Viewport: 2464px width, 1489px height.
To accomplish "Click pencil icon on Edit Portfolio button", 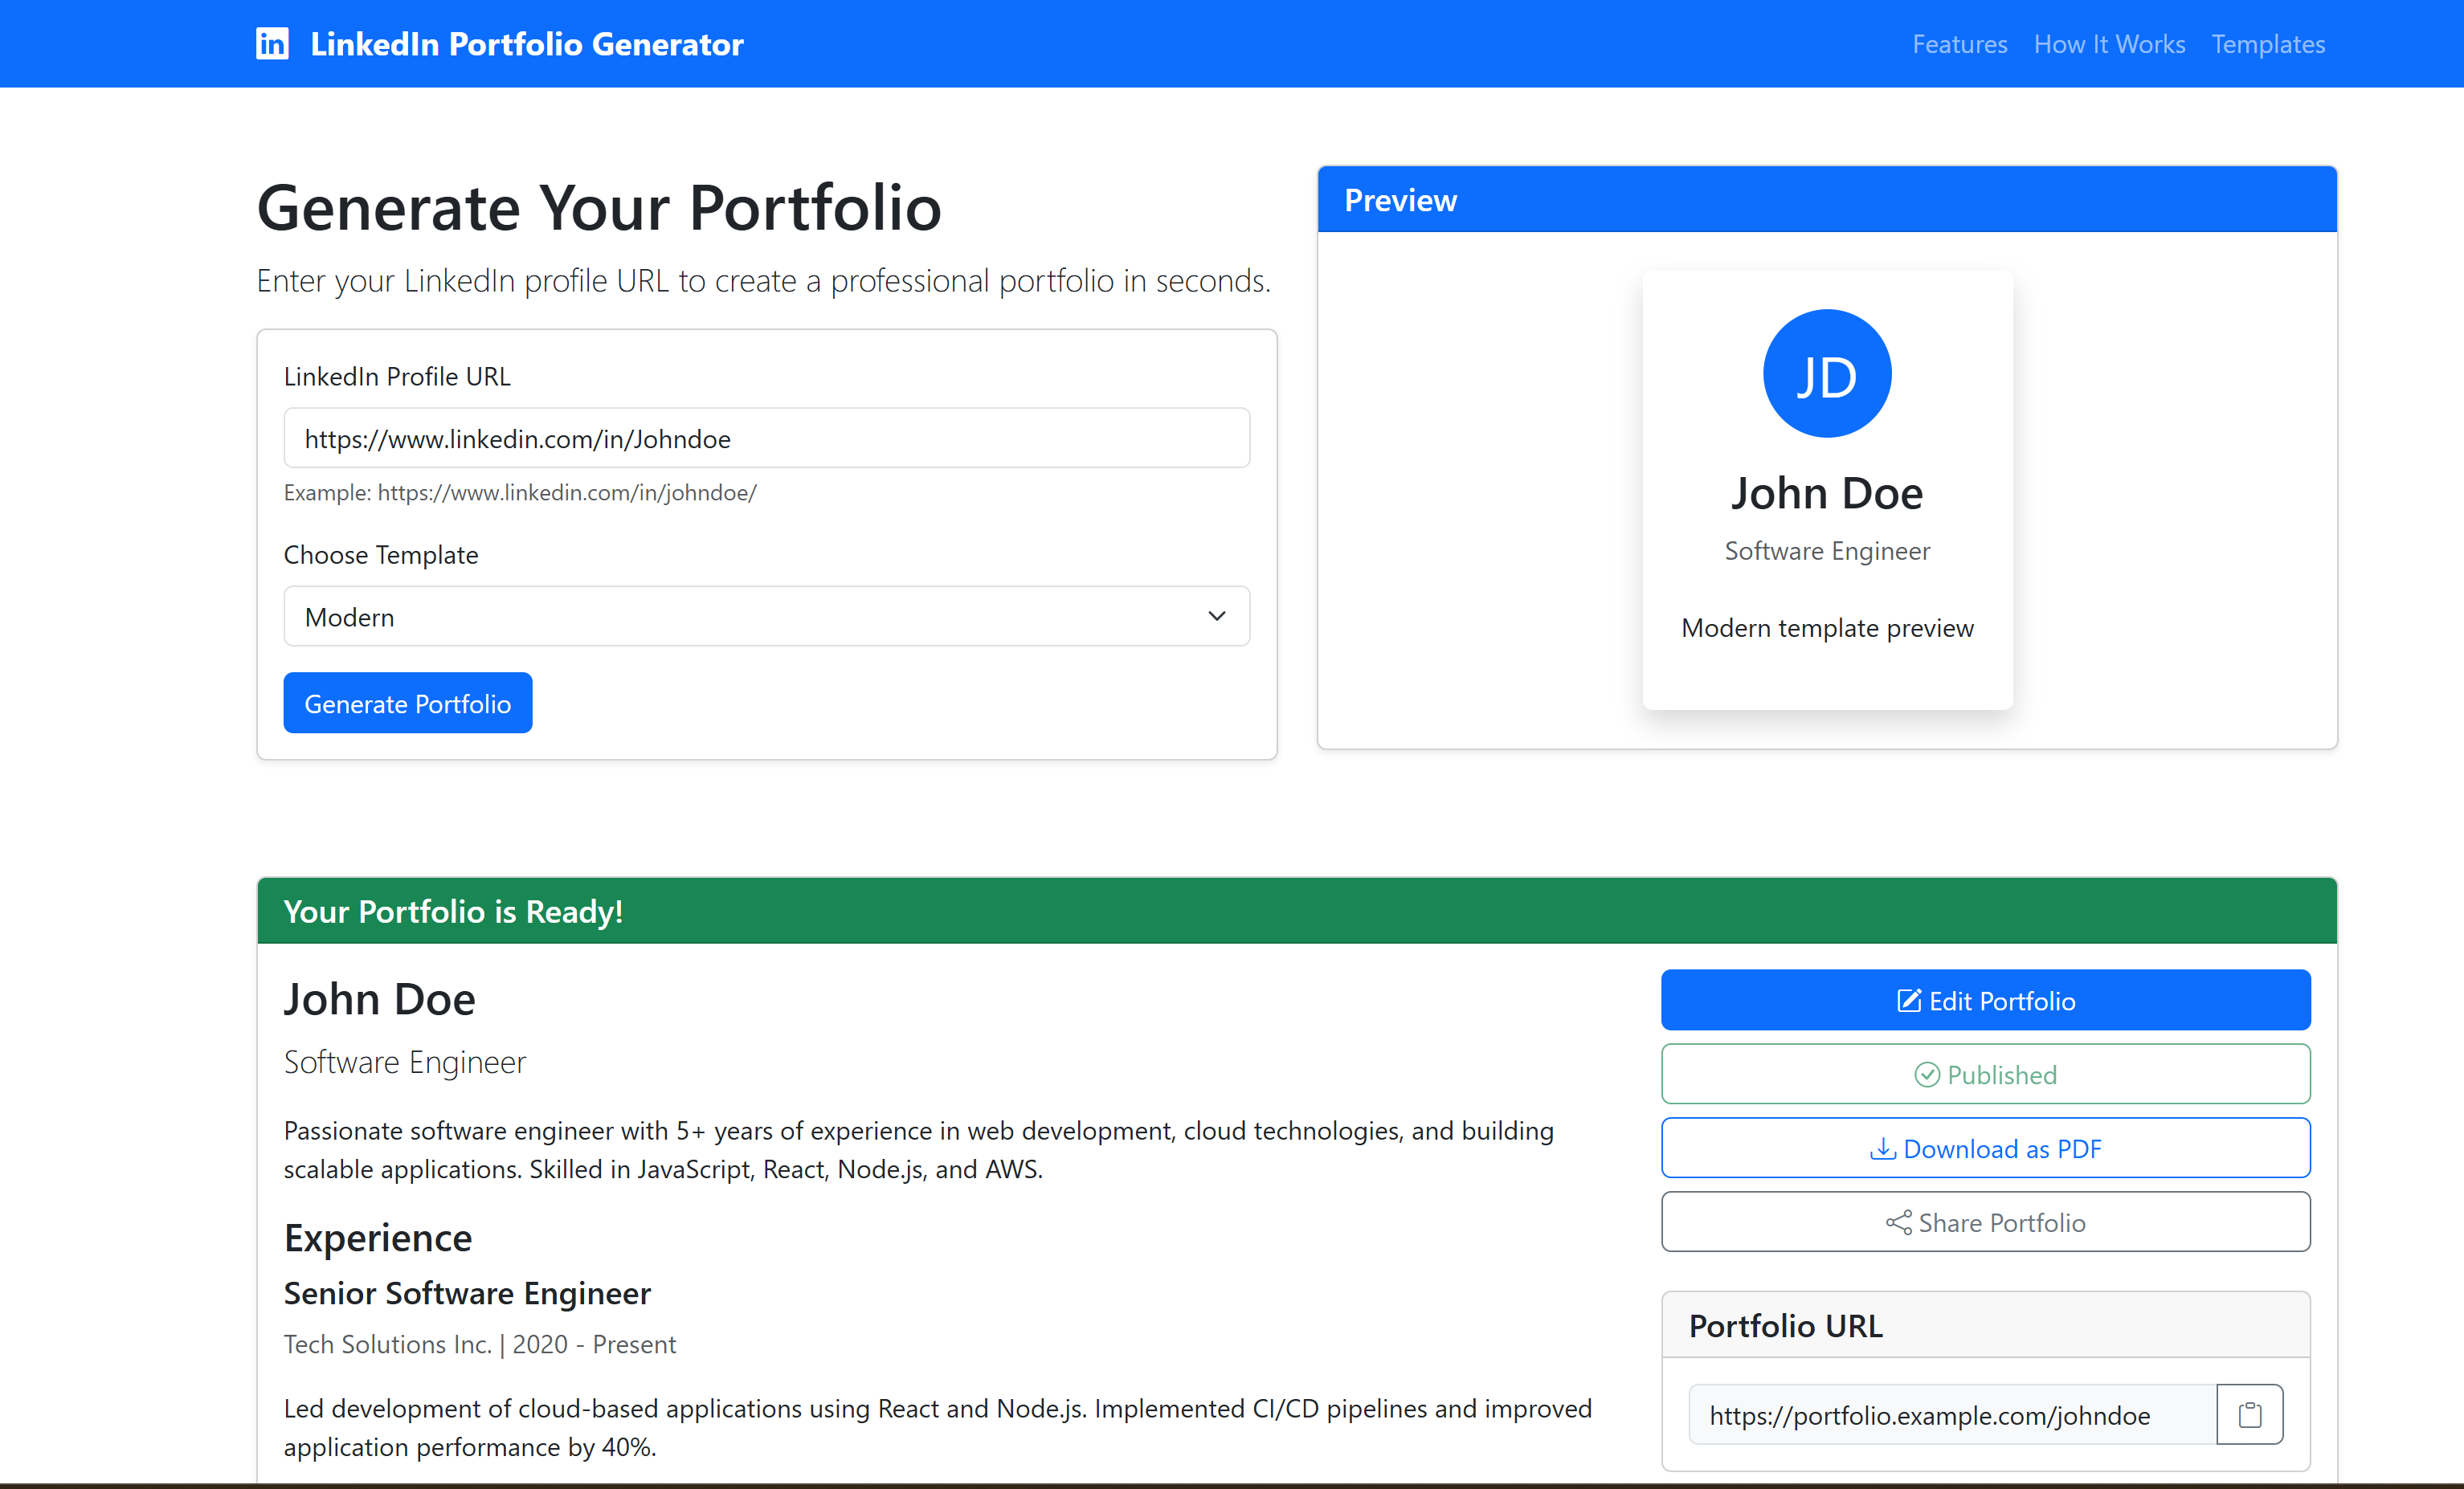I will click(1908, 1001).
